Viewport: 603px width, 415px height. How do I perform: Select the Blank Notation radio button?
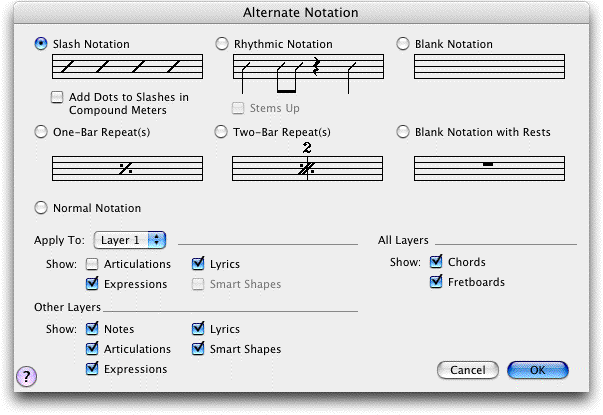point(403,43)
